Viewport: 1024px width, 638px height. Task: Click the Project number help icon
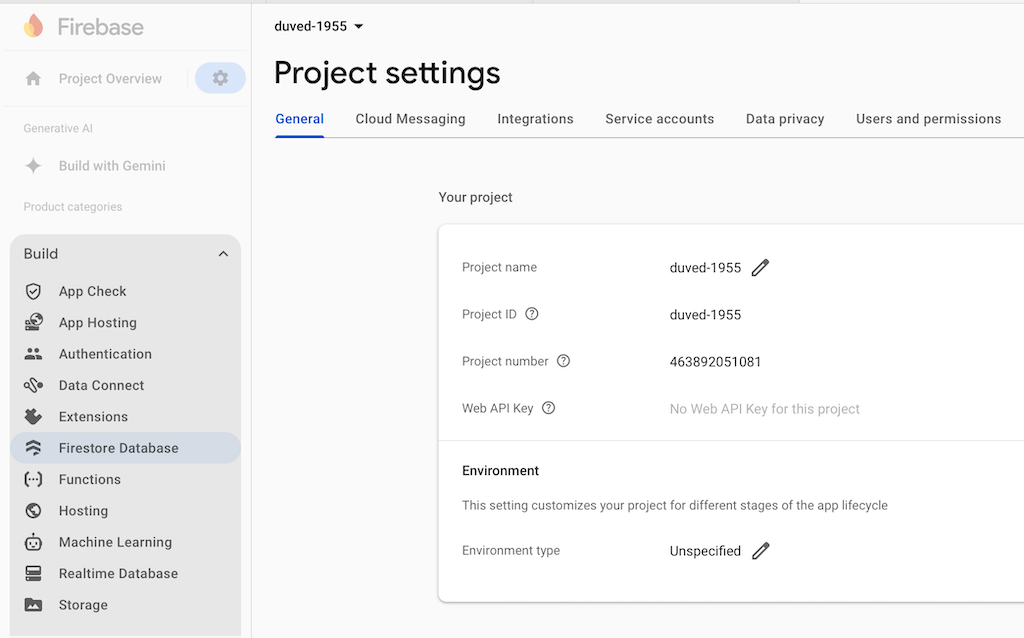[x=563, y=361]
